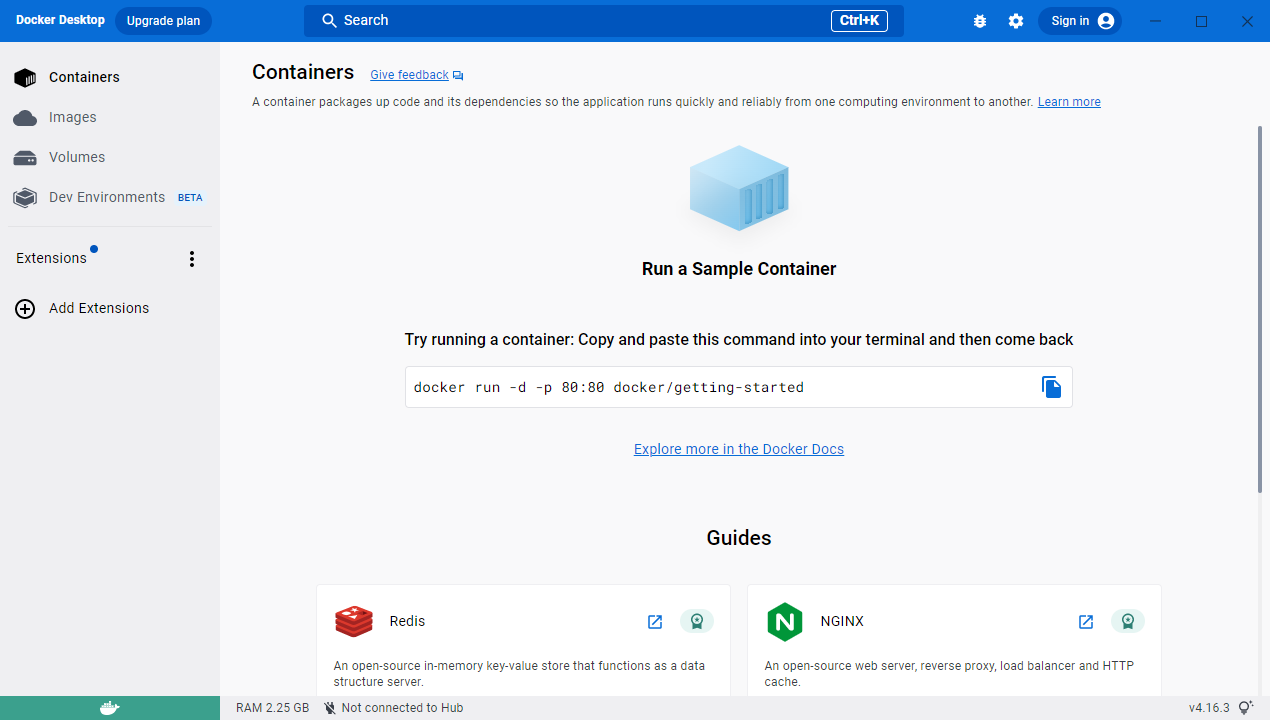Click the Extensions heading

pyautogui.click(x=51, y=258)
